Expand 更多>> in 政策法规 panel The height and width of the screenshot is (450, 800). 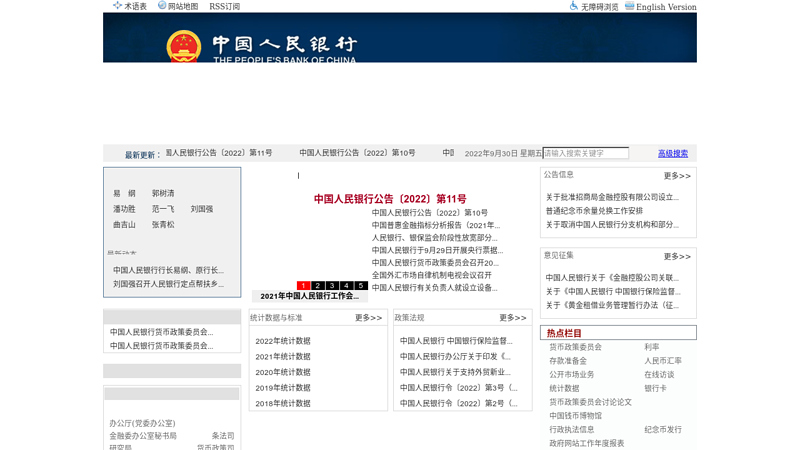[513, 318]
